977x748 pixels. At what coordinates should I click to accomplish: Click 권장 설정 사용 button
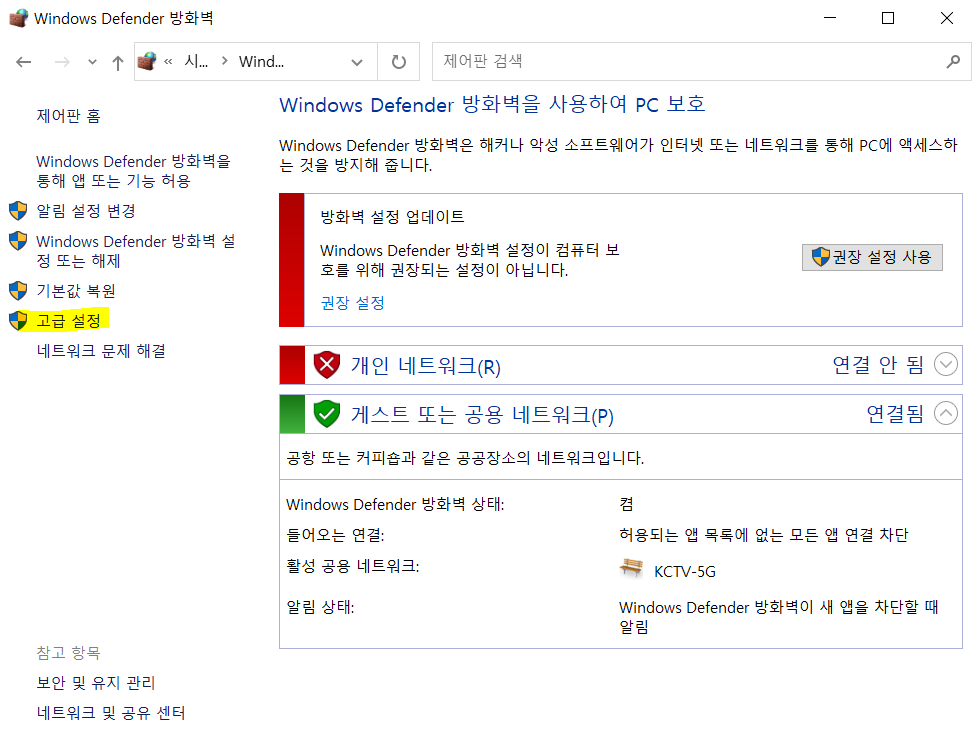pos(872,257)
